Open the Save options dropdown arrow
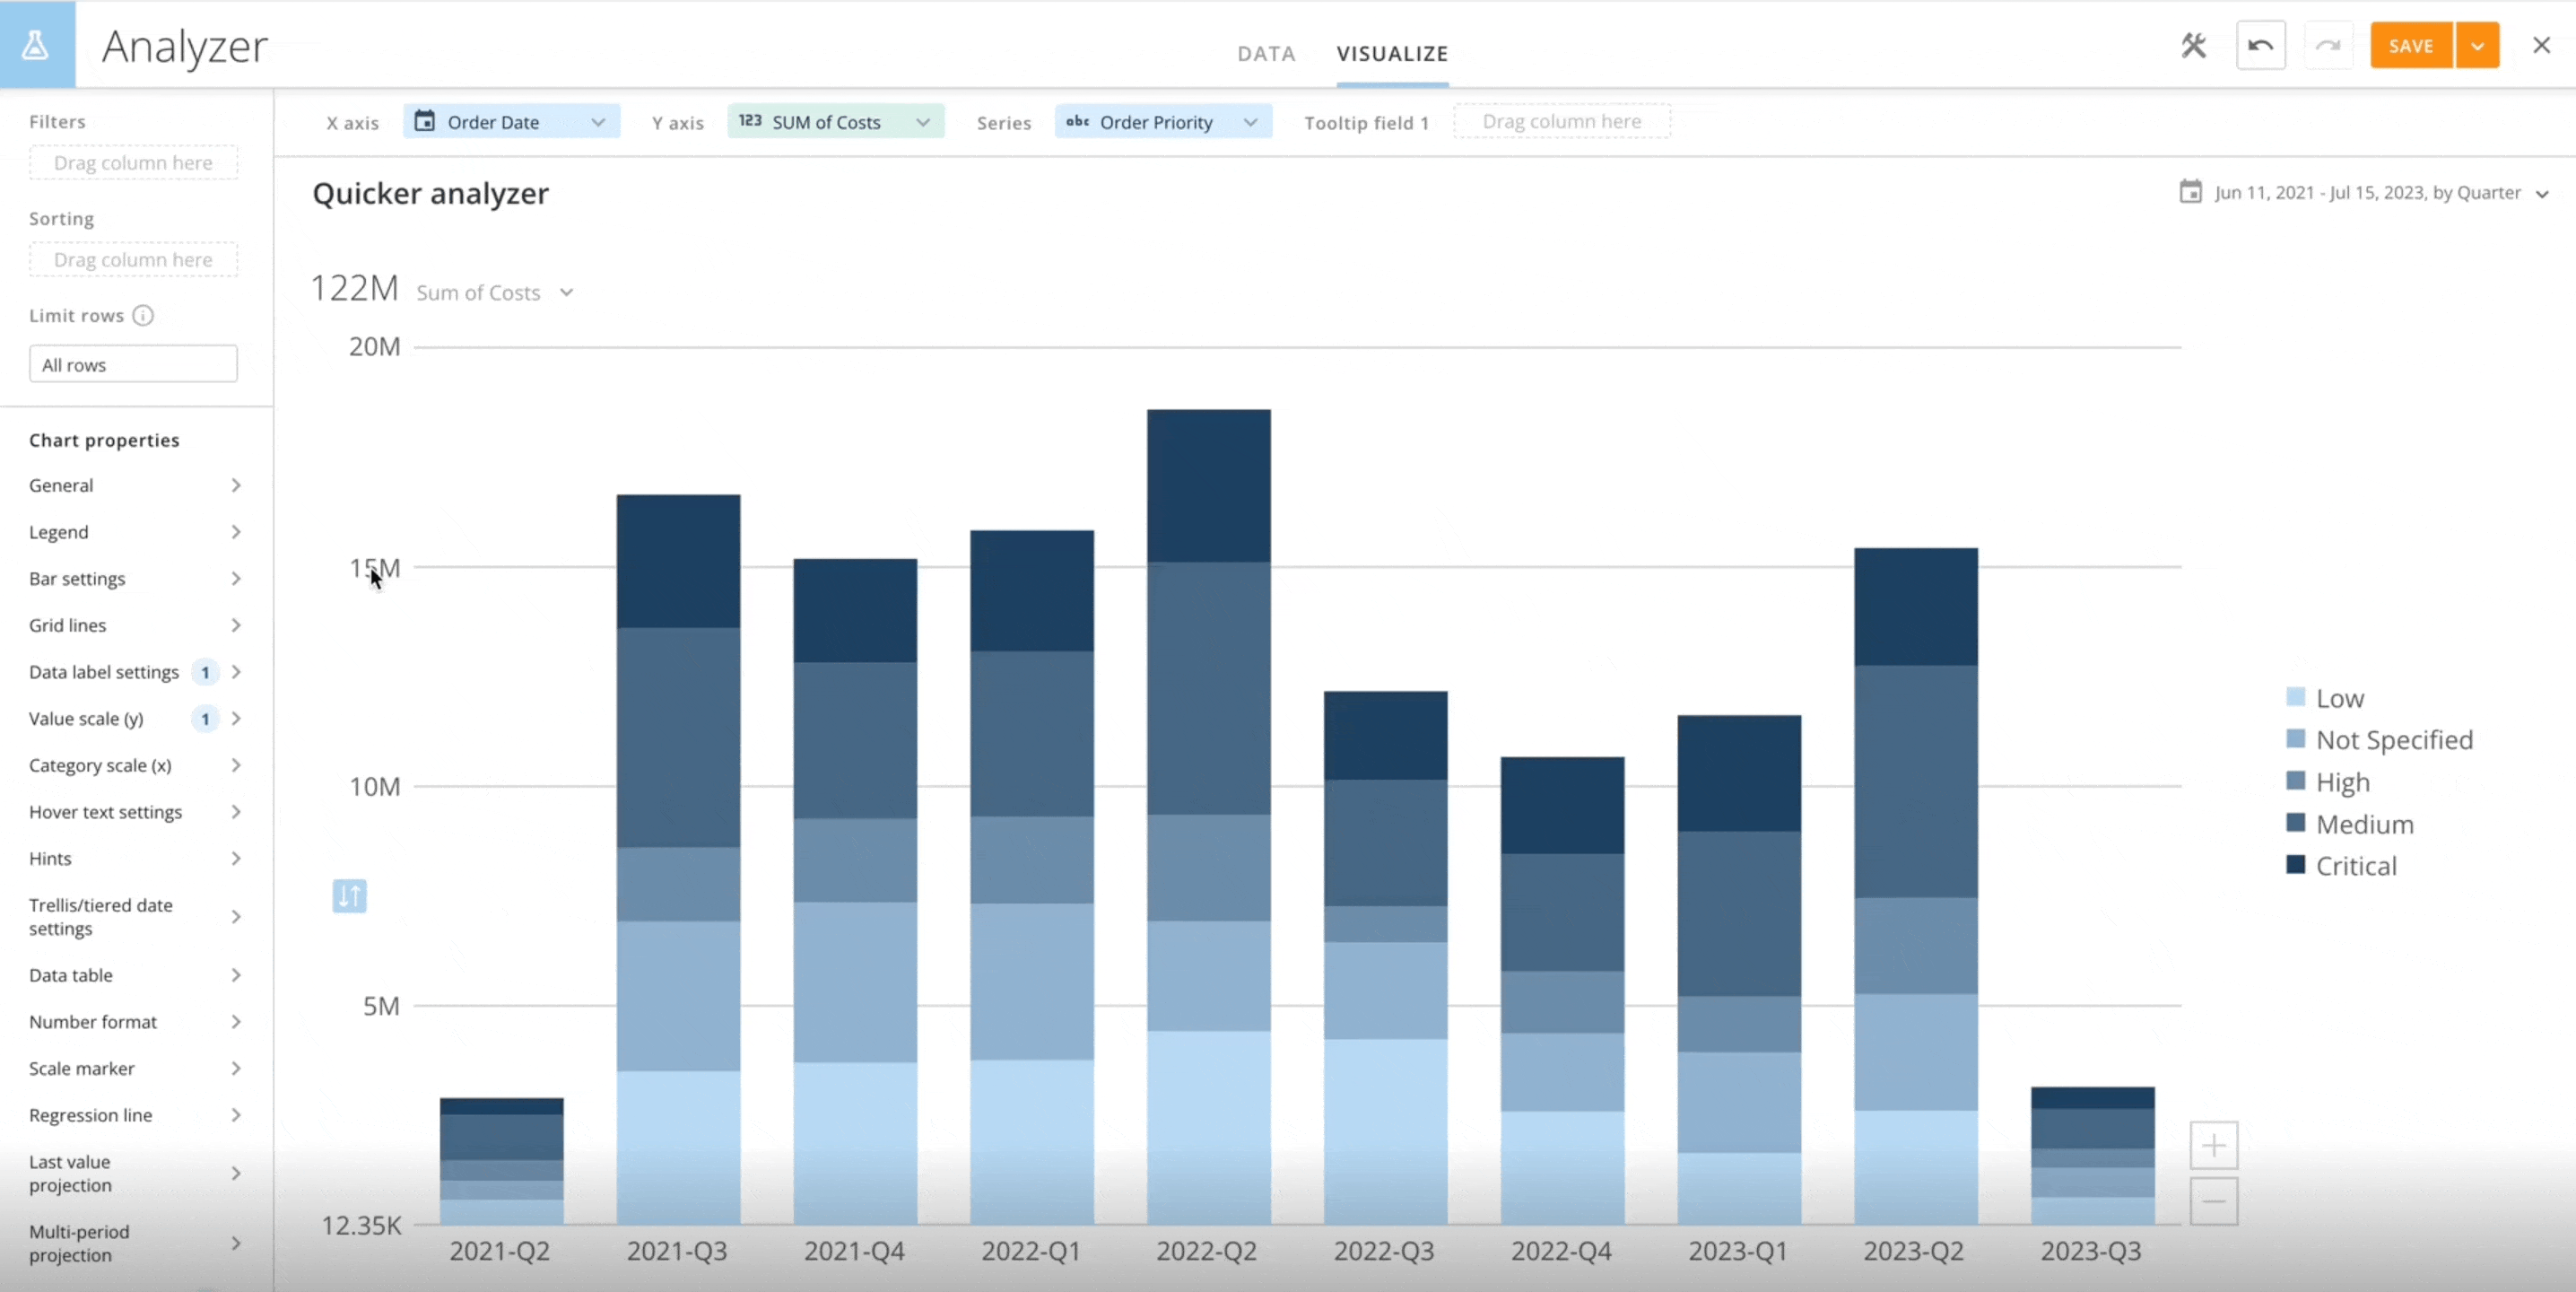The image size is (2576, 1292). (2479, 45)
